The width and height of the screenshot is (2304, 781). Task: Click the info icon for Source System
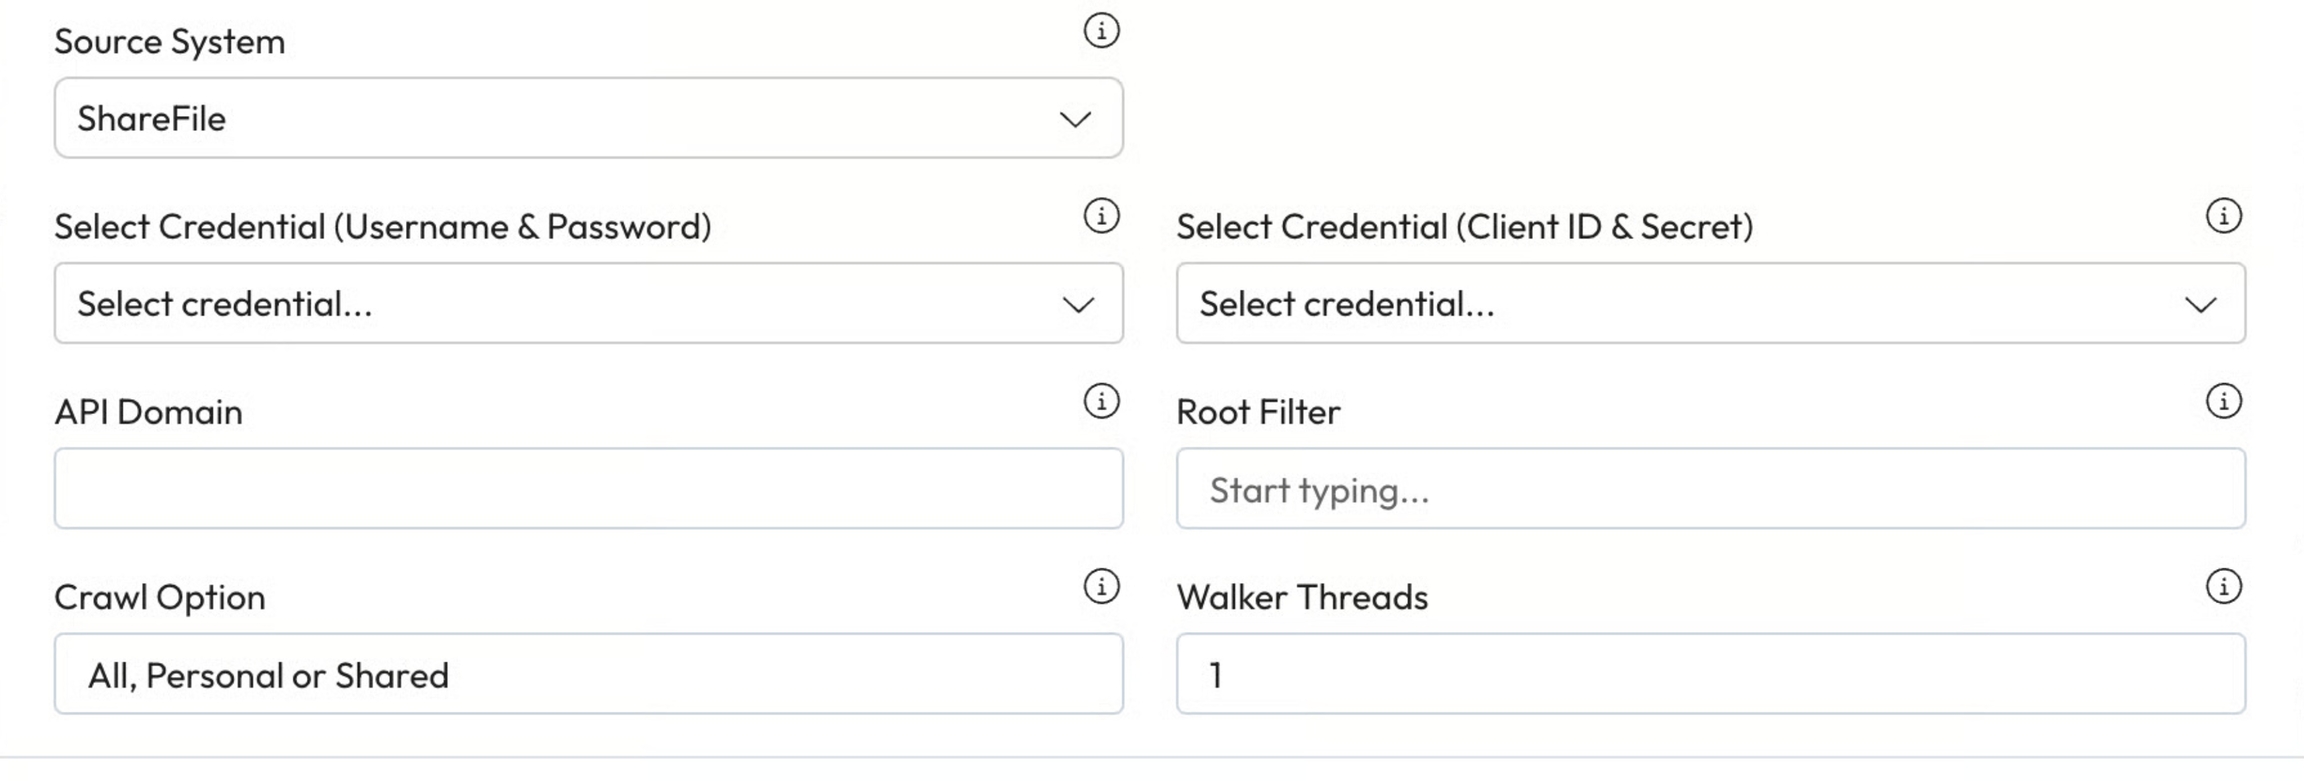[1101, 31]
